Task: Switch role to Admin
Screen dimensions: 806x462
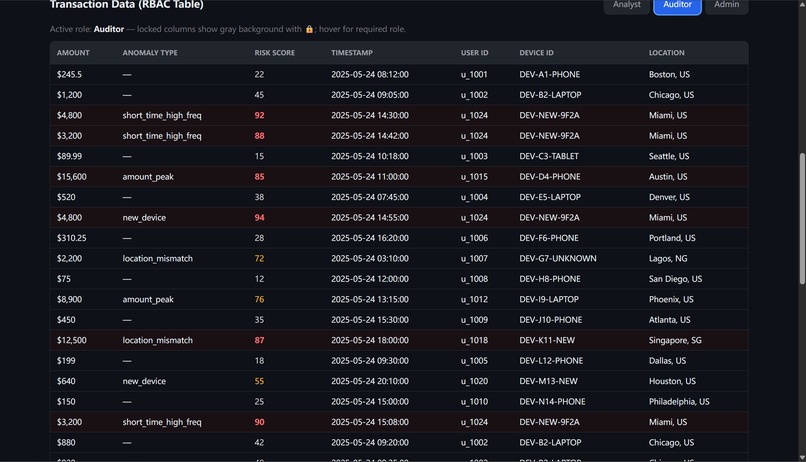Action: (726, 5)
